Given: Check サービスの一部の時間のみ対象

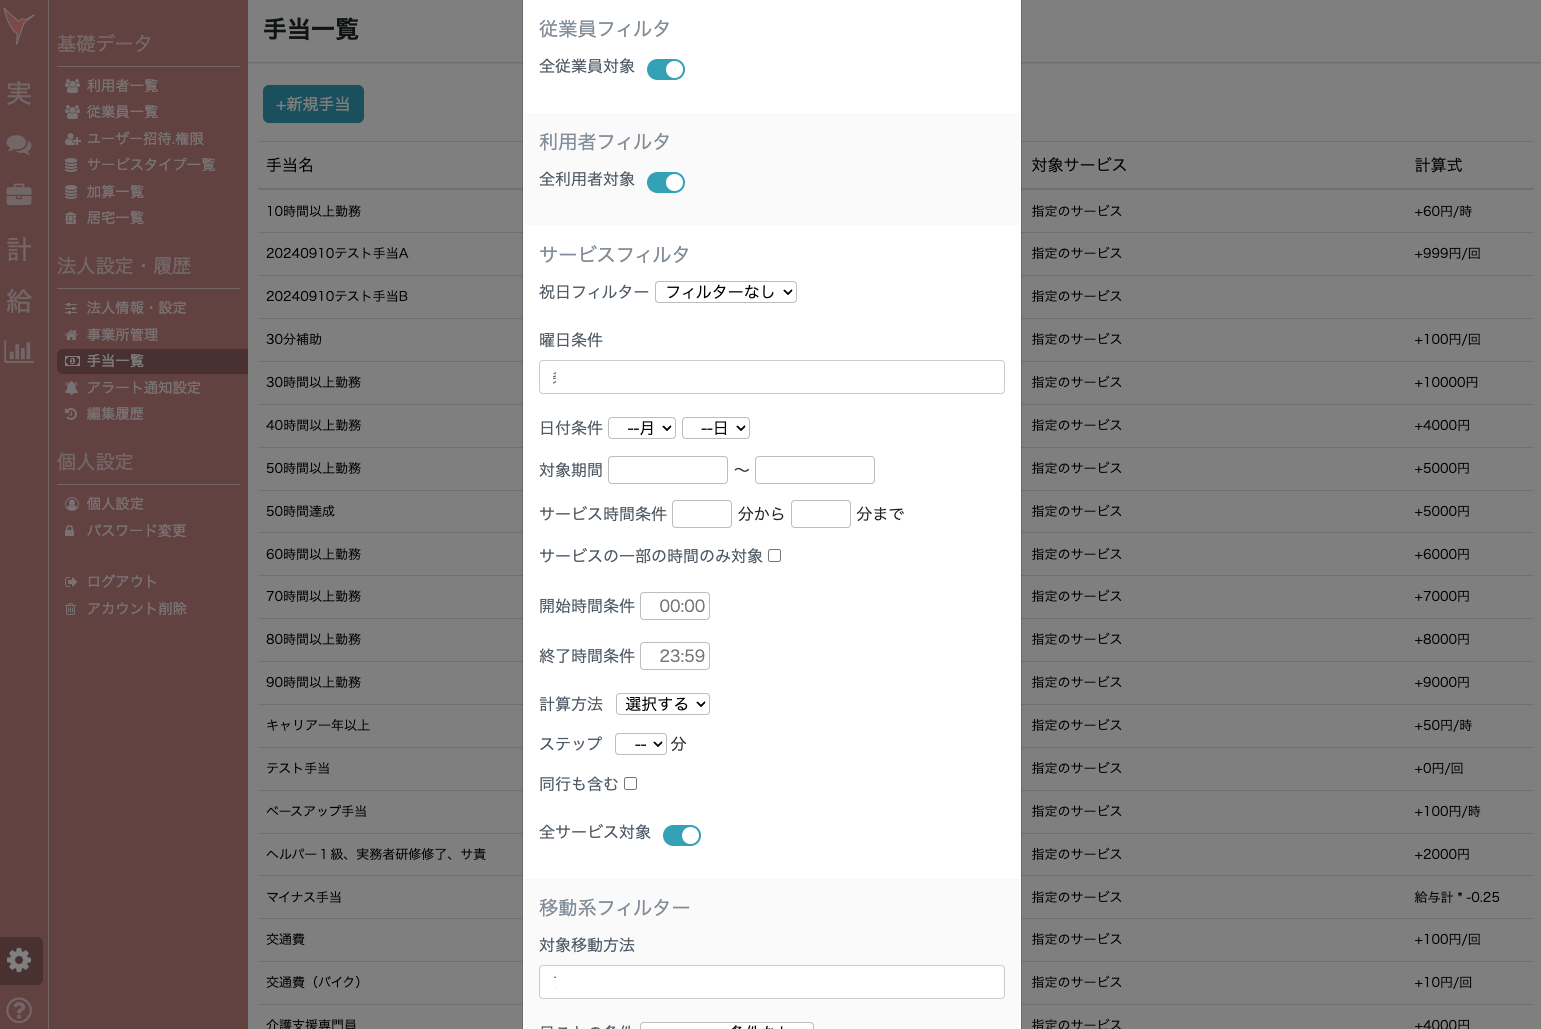Looking at the screenshot, I should 775,555.
